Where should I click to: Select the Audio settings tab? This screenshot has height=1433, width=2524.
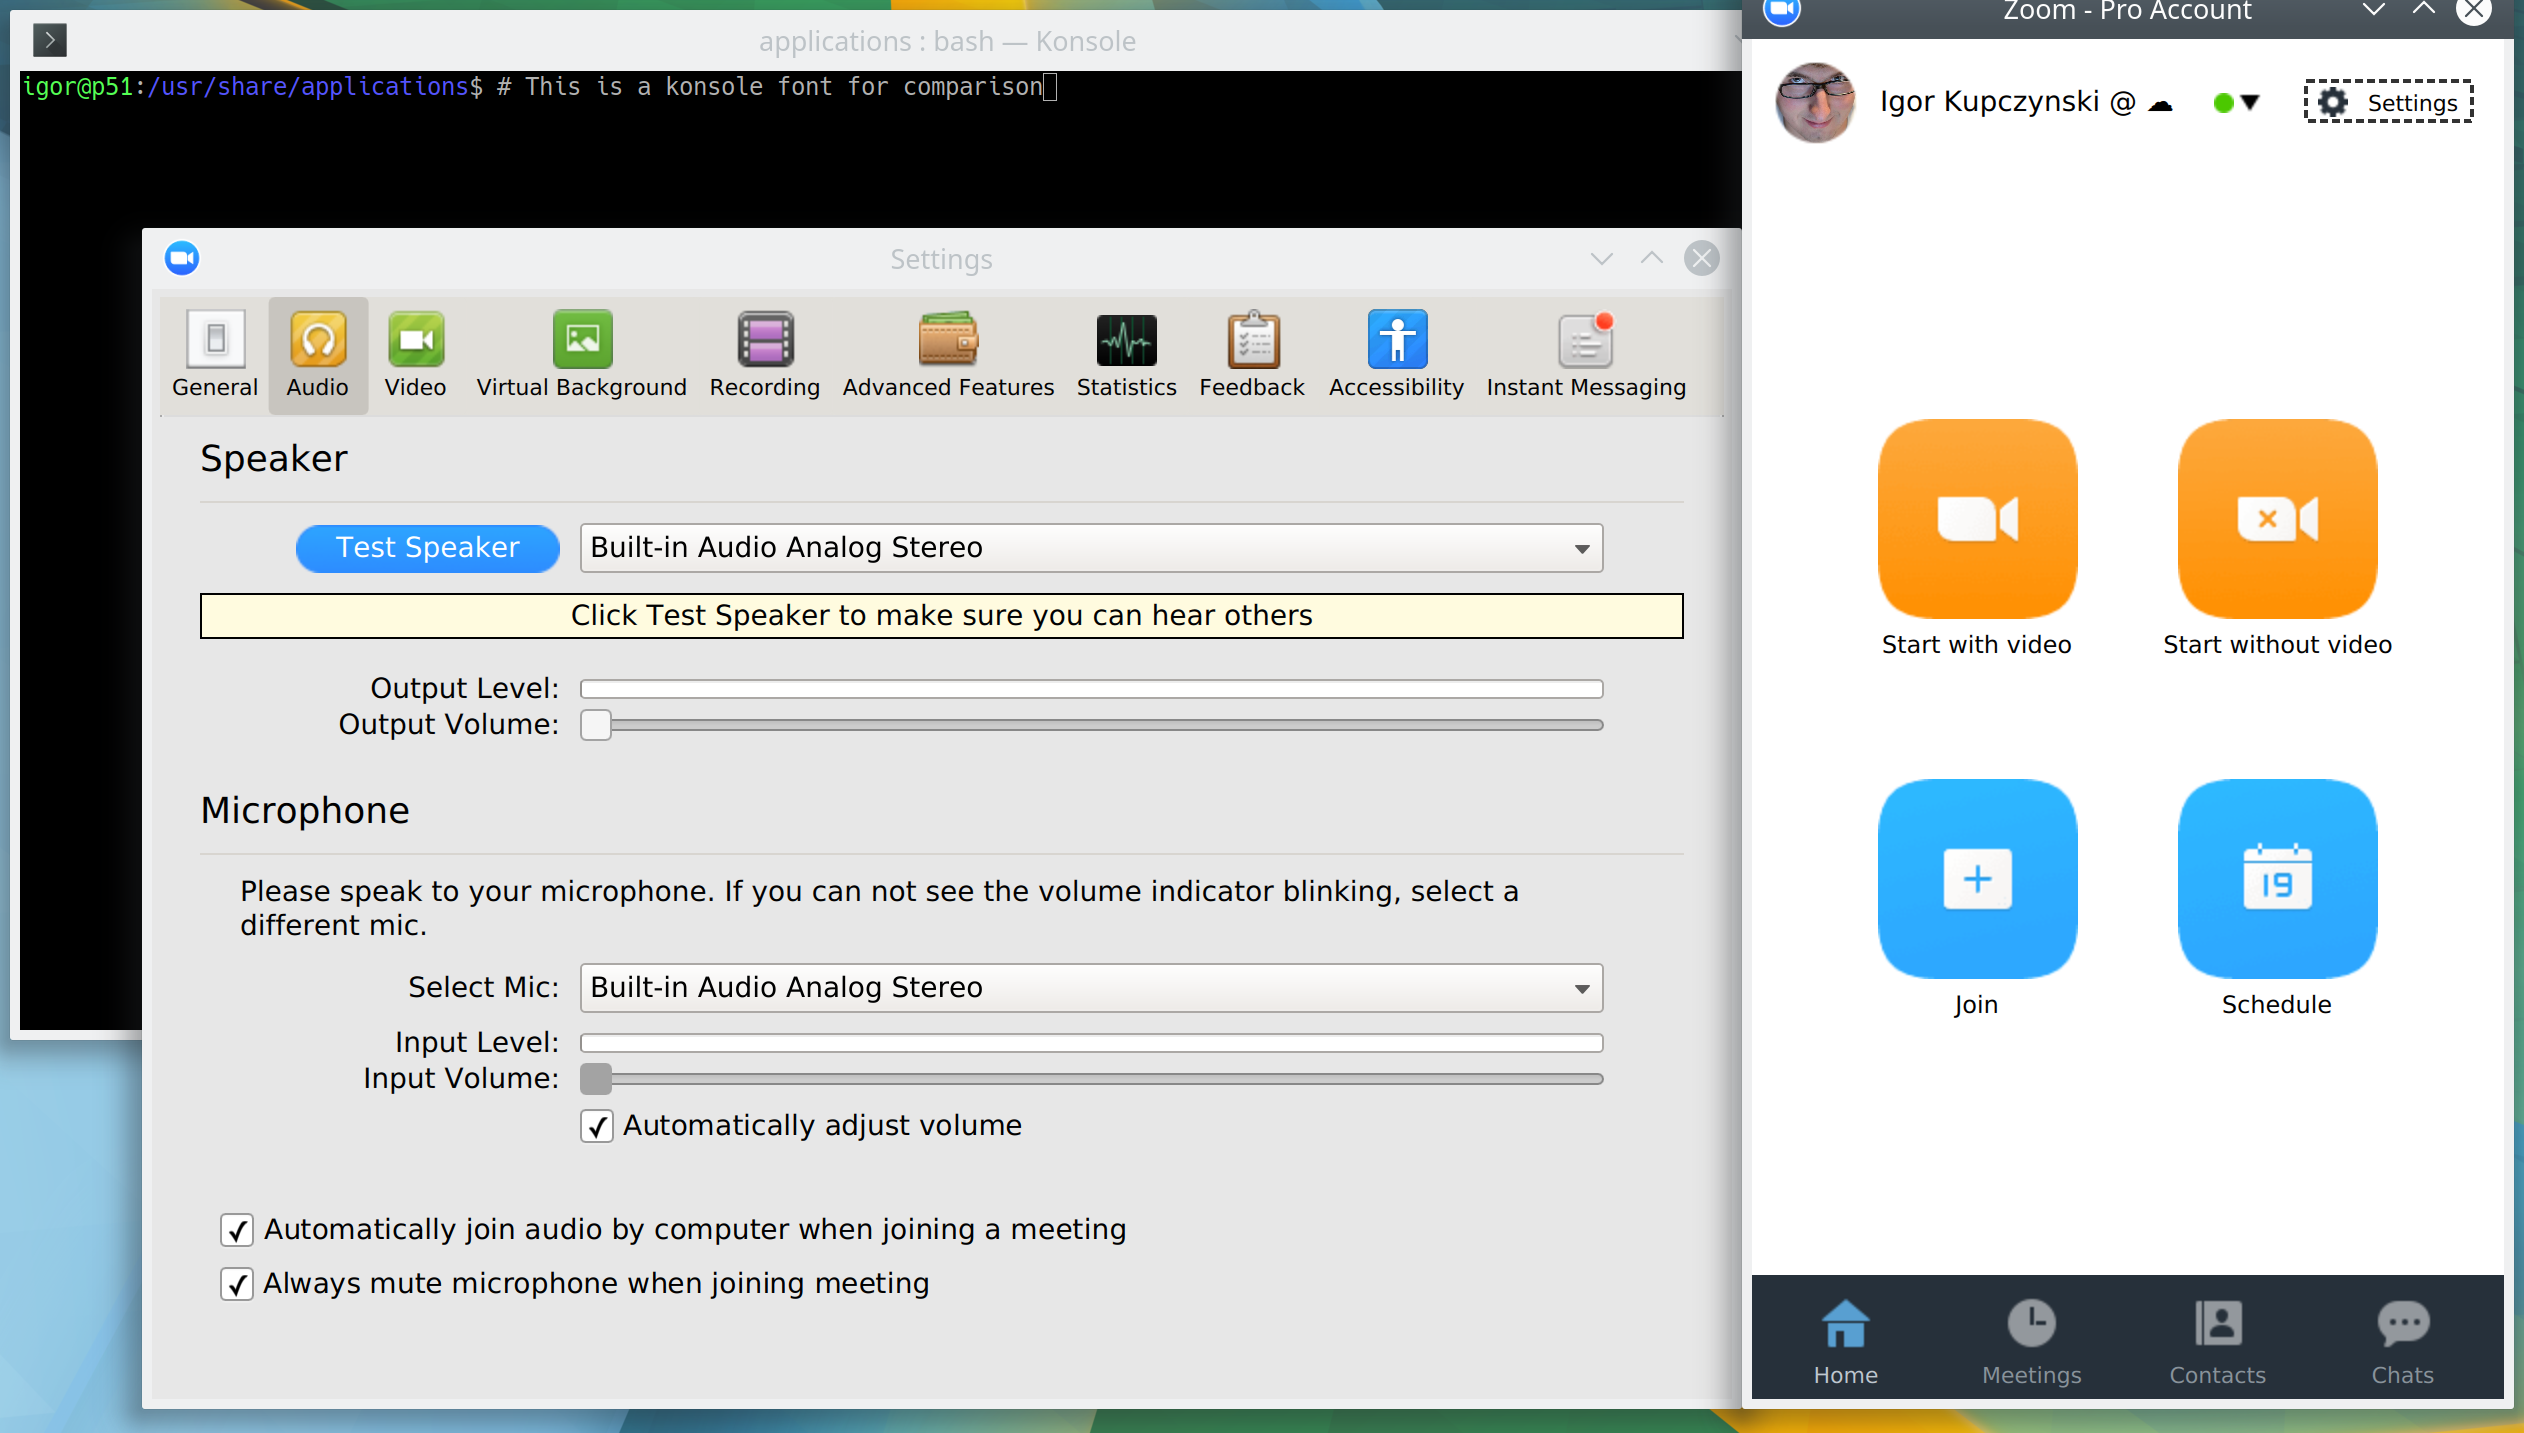click(x=318, y=355)
